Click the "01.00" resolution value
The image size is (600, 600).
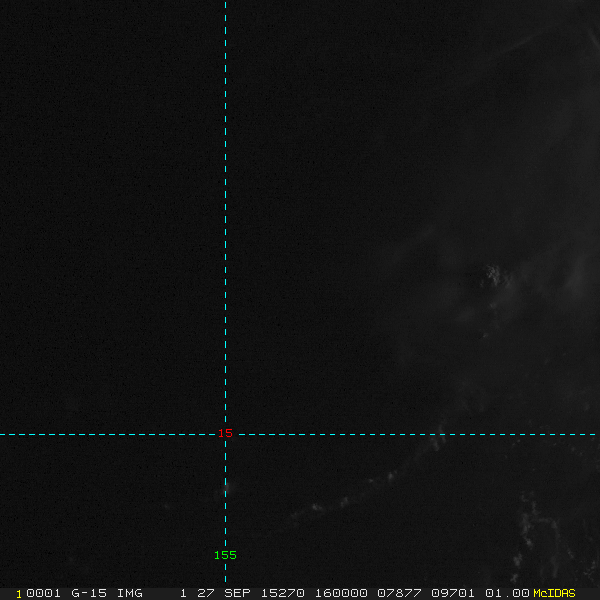[507, 593]
